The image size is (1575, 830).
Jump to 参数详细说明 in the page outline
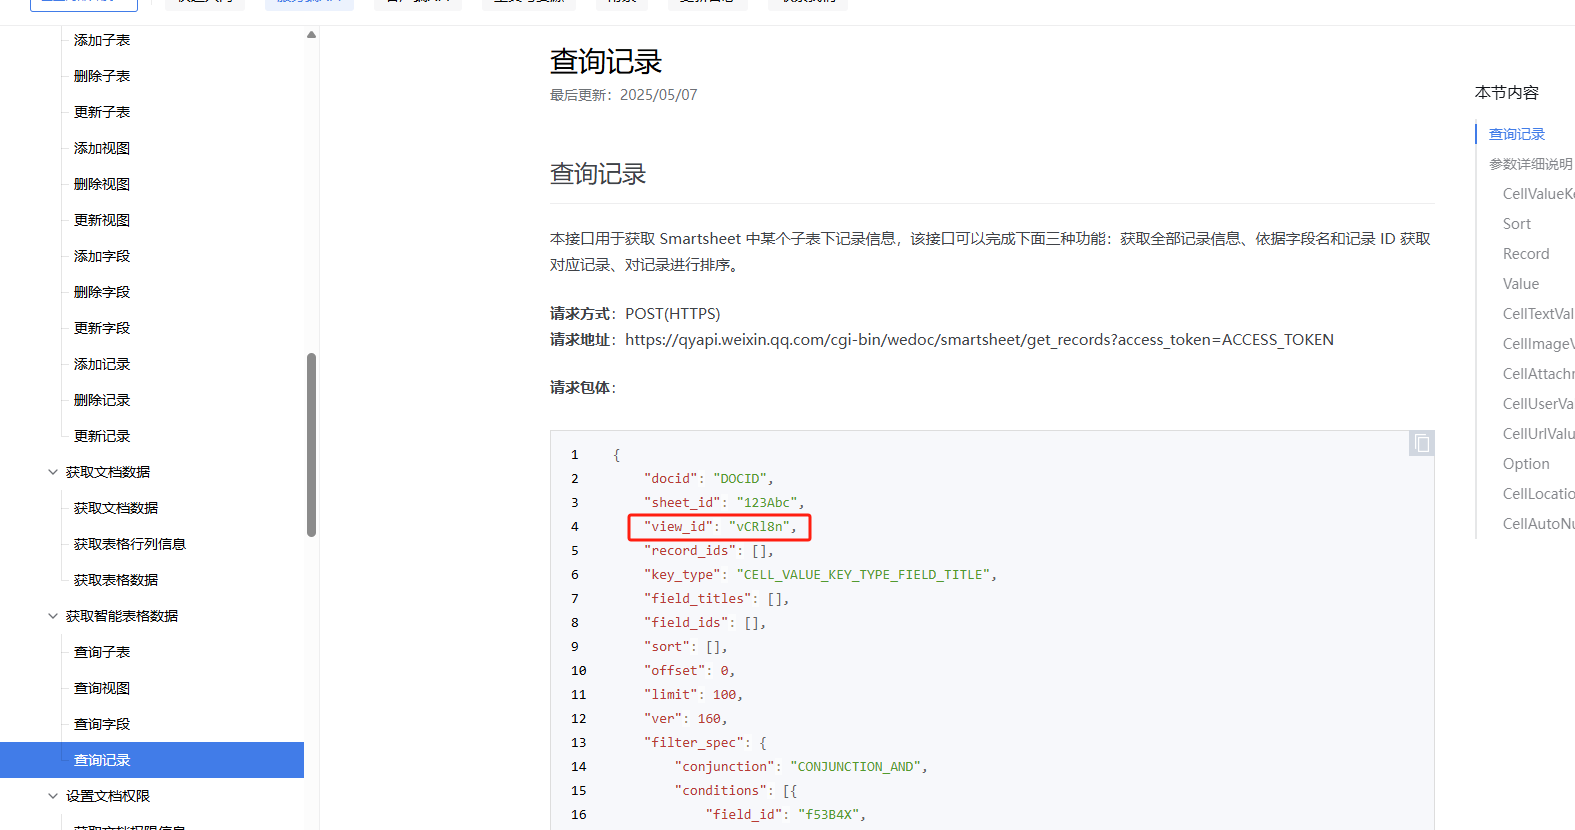1530,164
